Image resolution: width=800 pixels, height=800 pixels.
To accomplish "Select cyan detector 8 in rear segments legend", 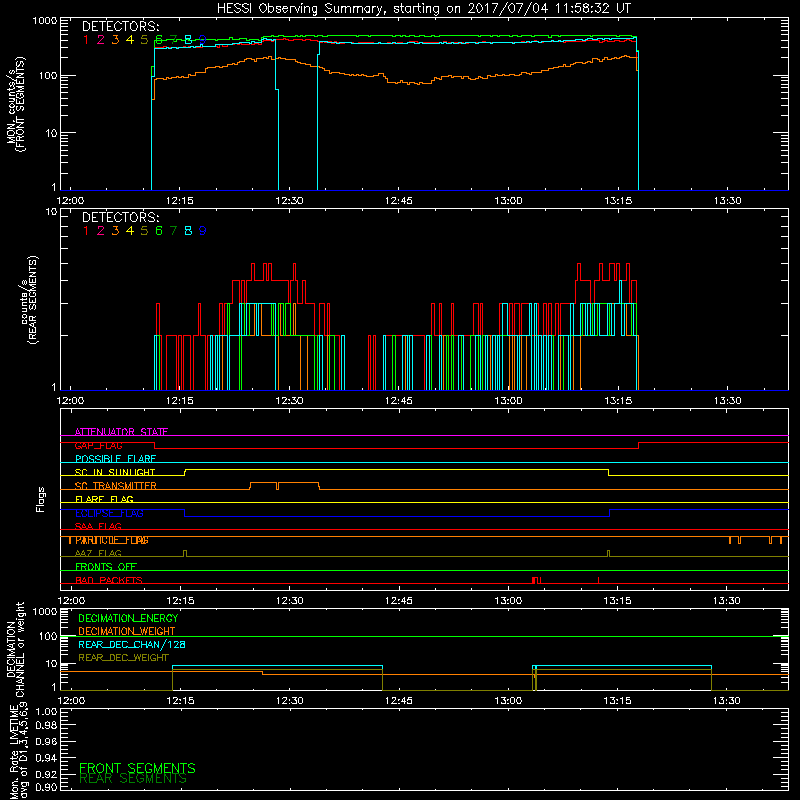I will [188, 231].
